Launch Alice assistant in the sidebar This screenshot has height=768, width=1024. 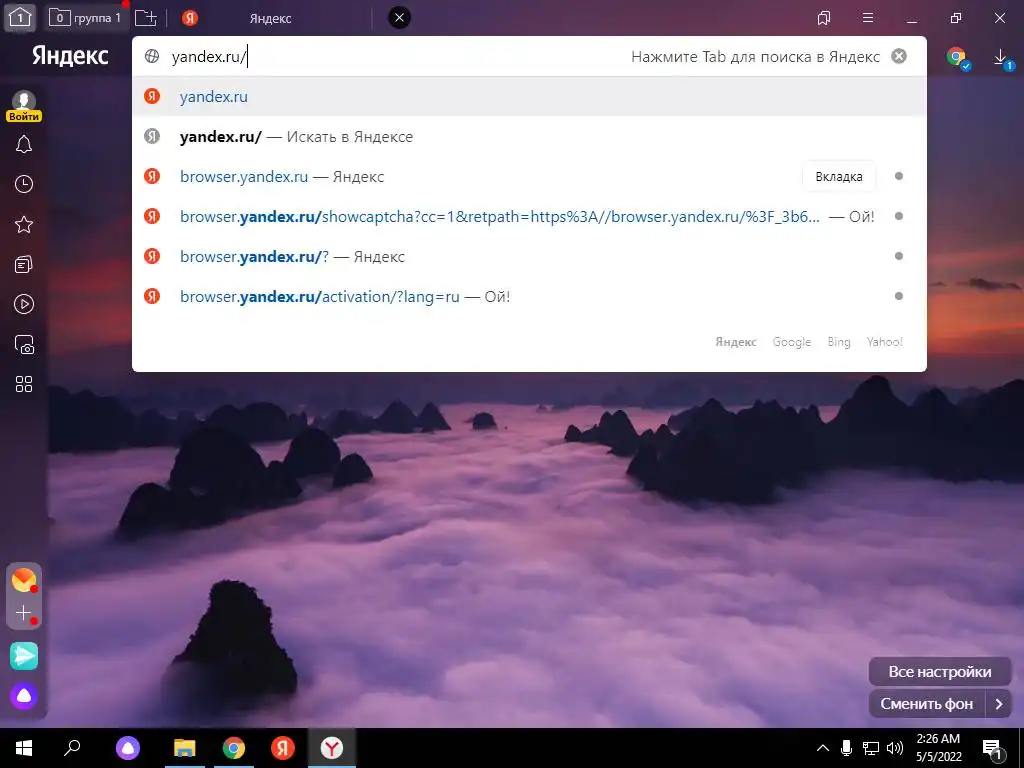click(24, 696)
